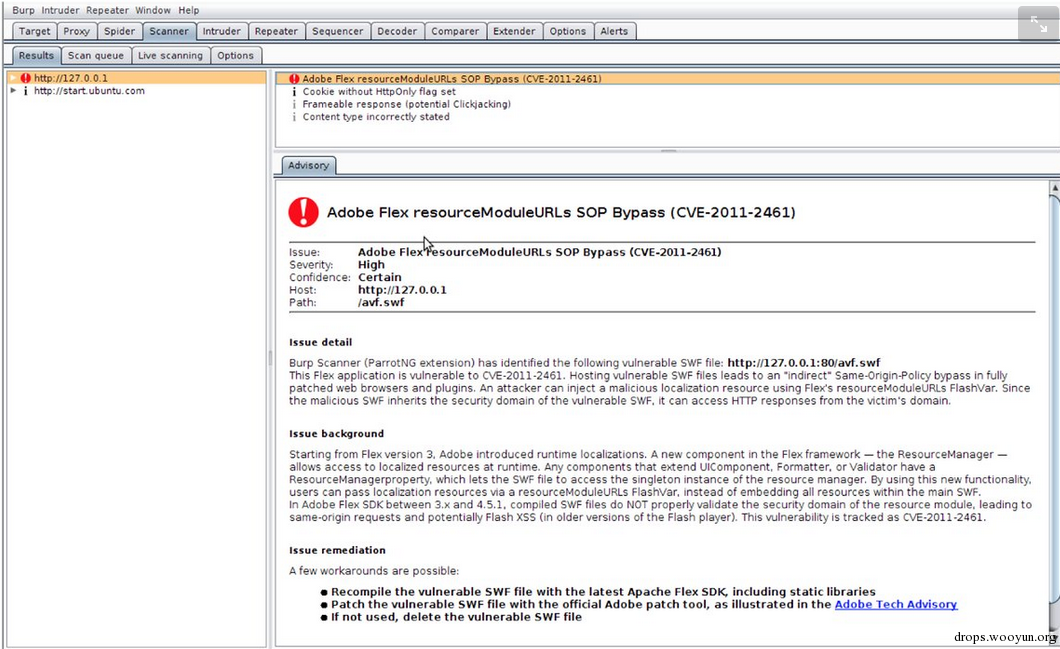Click info icon next to Frameable response
This screenshot has width=1060, height=649.
pos(294,104)
